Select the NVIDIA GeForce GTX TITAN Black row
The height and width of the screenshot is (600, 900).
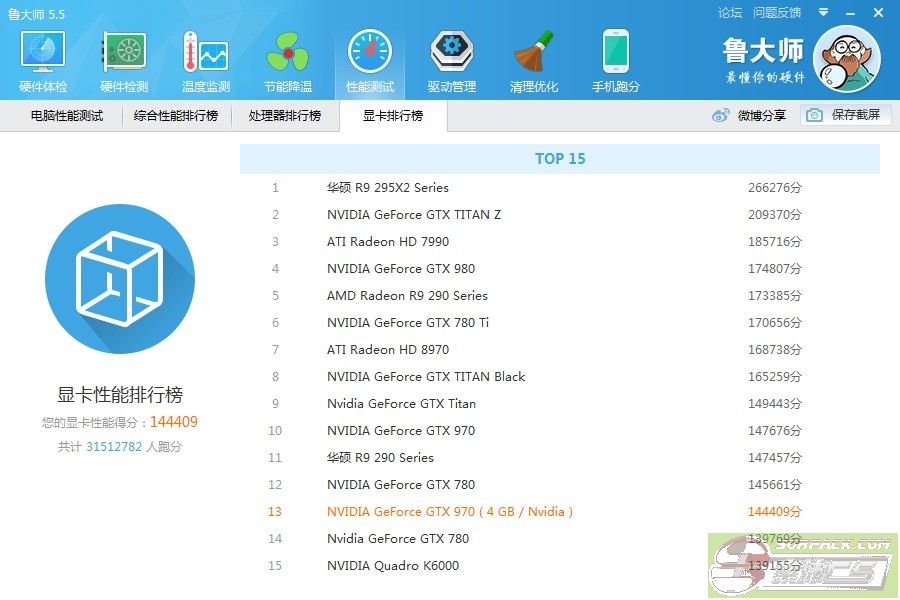pyautogui.click(x=560, y=377)
